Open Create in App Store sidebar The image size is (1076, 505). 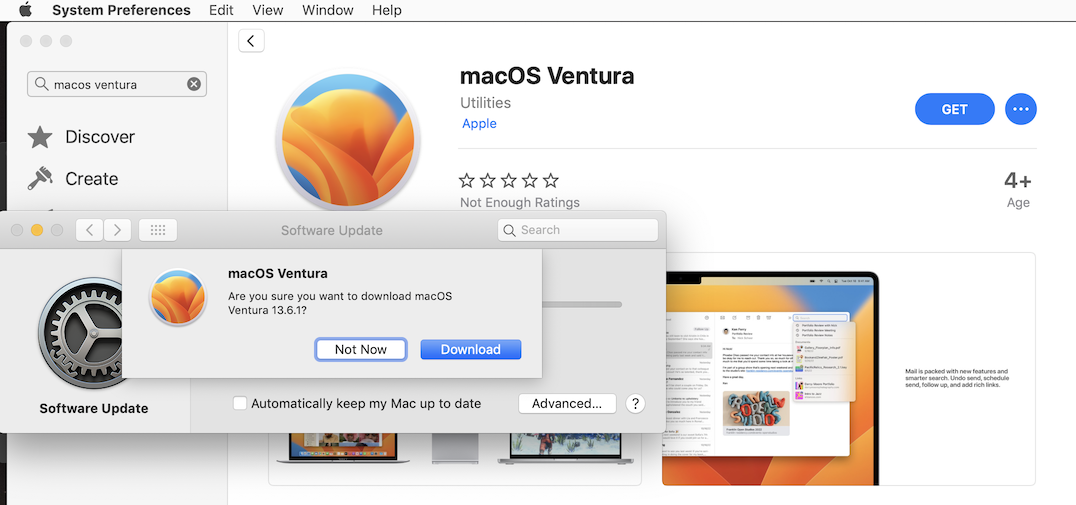pyautogui.click(x=73, y=178)
